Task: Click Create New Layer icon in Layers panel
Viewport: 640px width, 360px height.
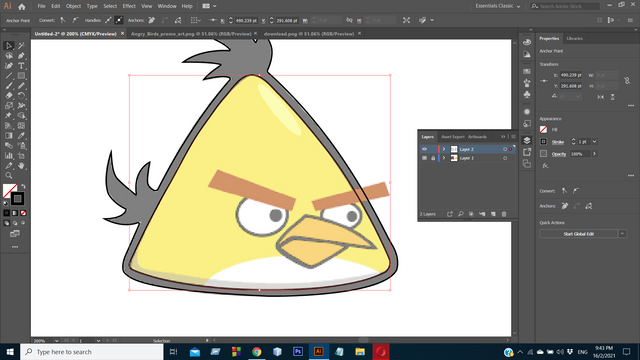Action: [493, 214]
